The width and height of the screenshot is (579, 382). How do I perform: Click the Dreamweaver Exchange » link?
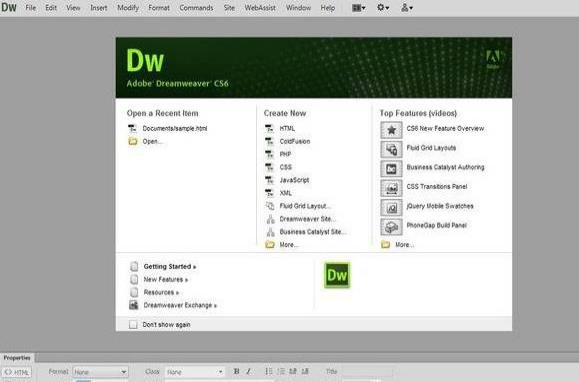click(180, 305)
